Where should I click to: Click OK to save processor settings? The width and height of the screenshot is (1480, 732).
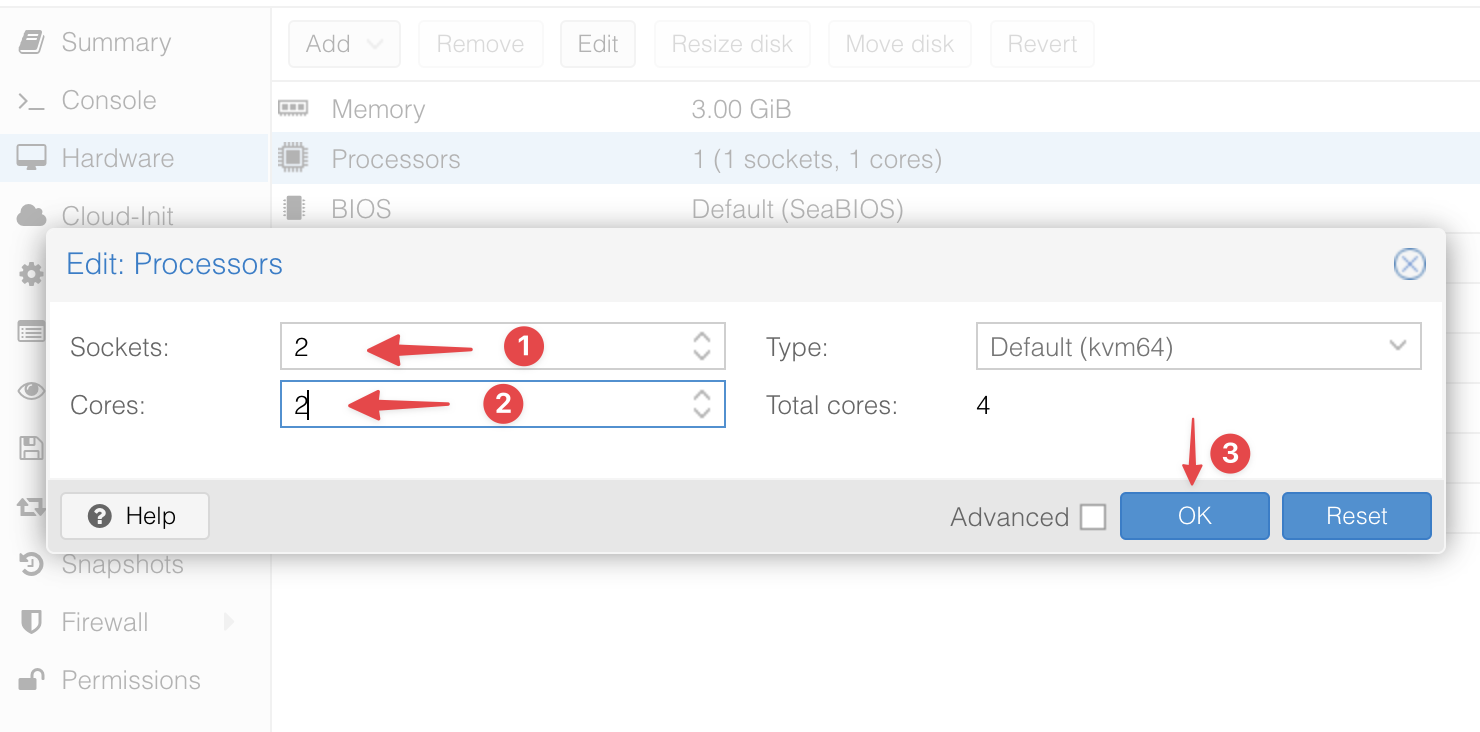[x=1194, y=516]
